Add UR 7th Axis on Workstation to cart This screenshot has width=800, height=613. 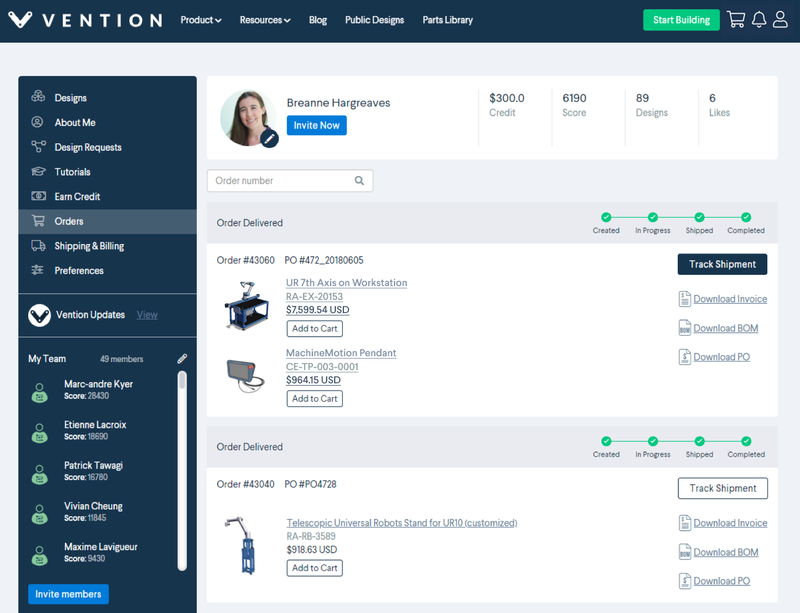314,328
